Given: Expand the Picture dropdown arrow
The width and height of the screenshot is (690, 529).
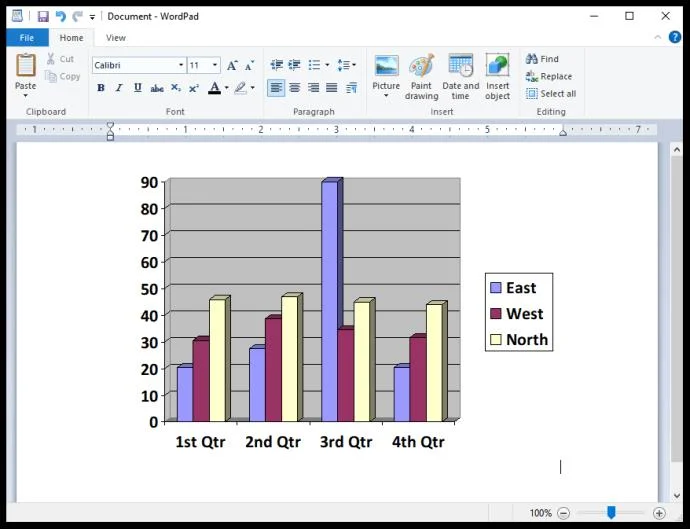Looking at the screenshot, I should 386,96.
